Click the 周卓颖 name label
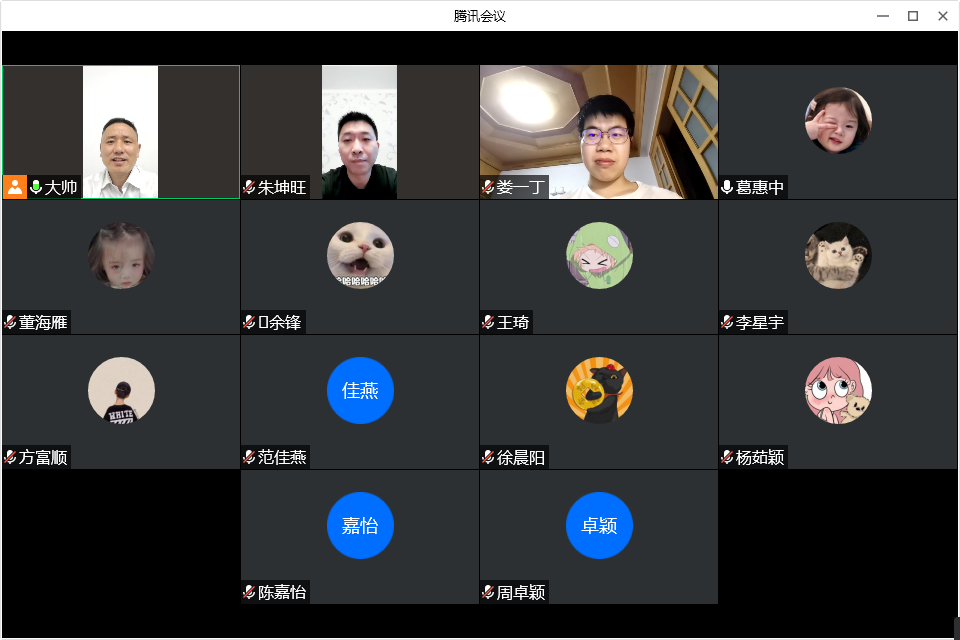960x640 pixels. click(521, 593)
